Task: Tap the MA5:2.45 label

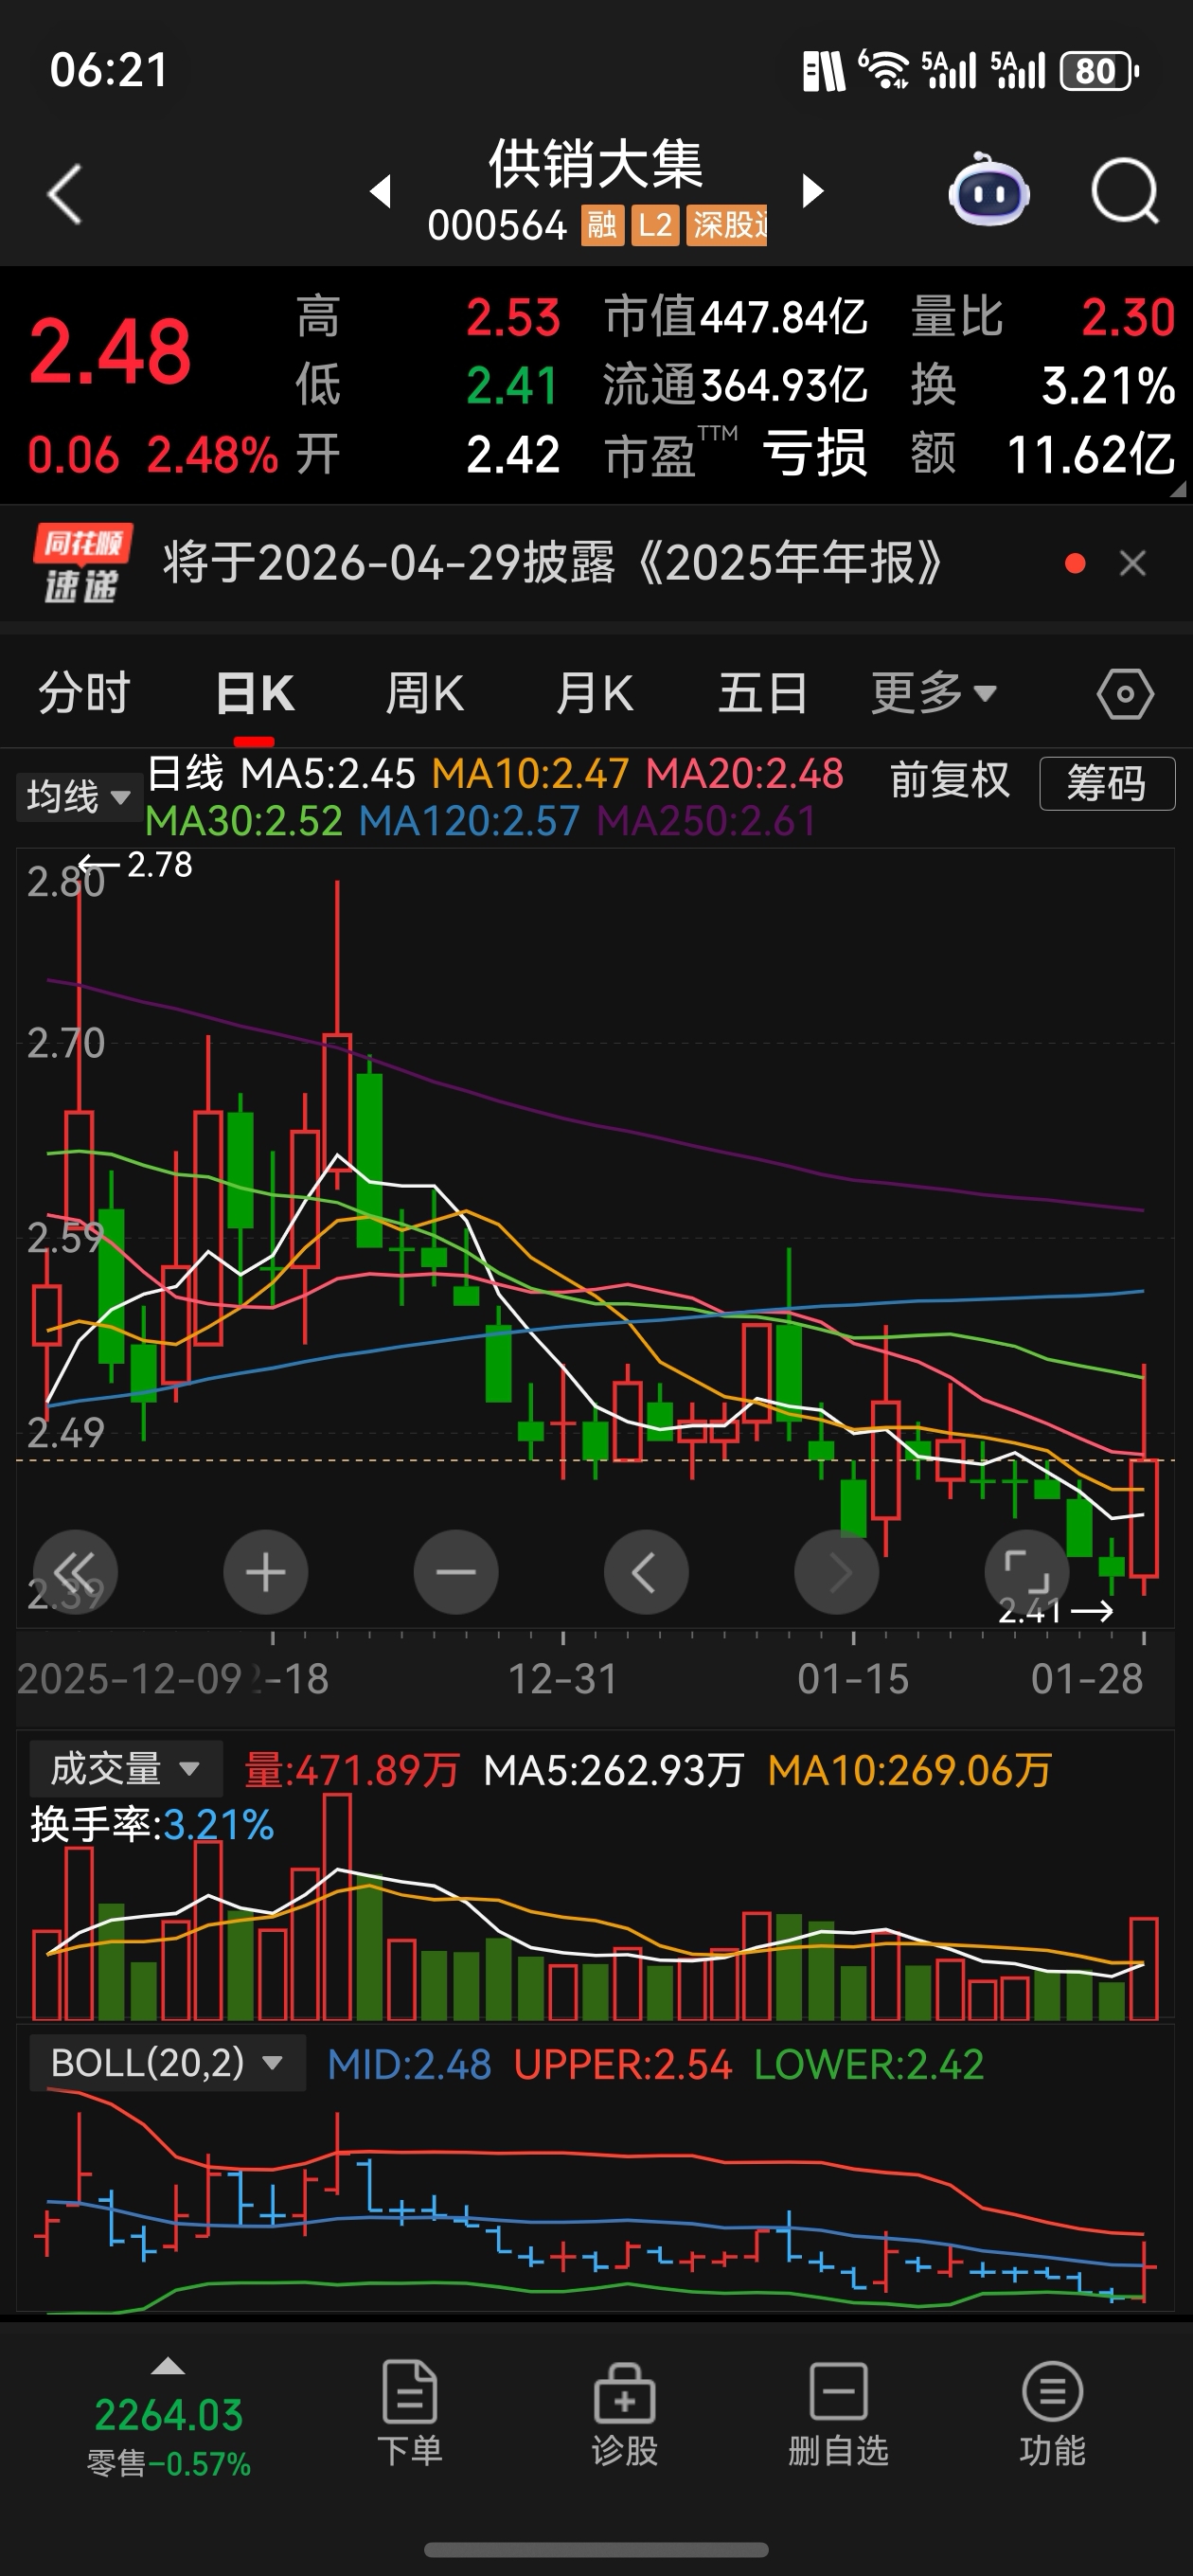Action: tap(328, 774)
